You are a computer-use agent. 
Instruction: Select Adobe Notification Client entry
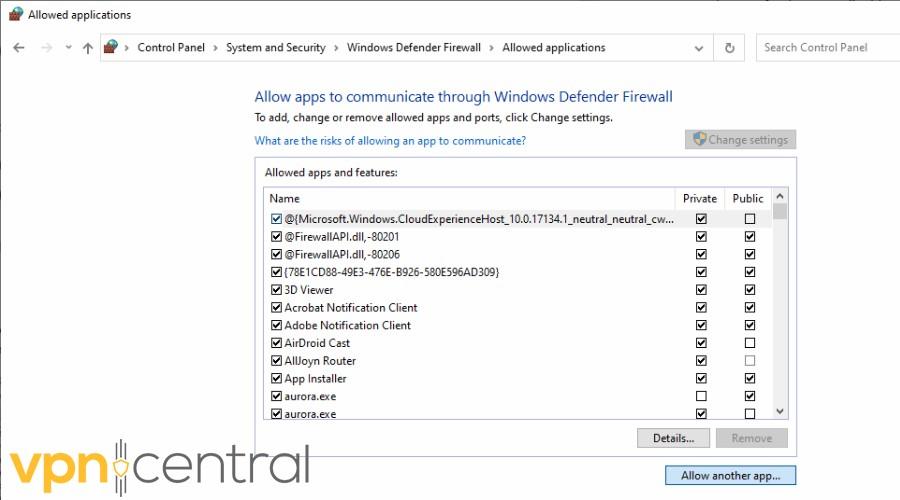(348, 325)
